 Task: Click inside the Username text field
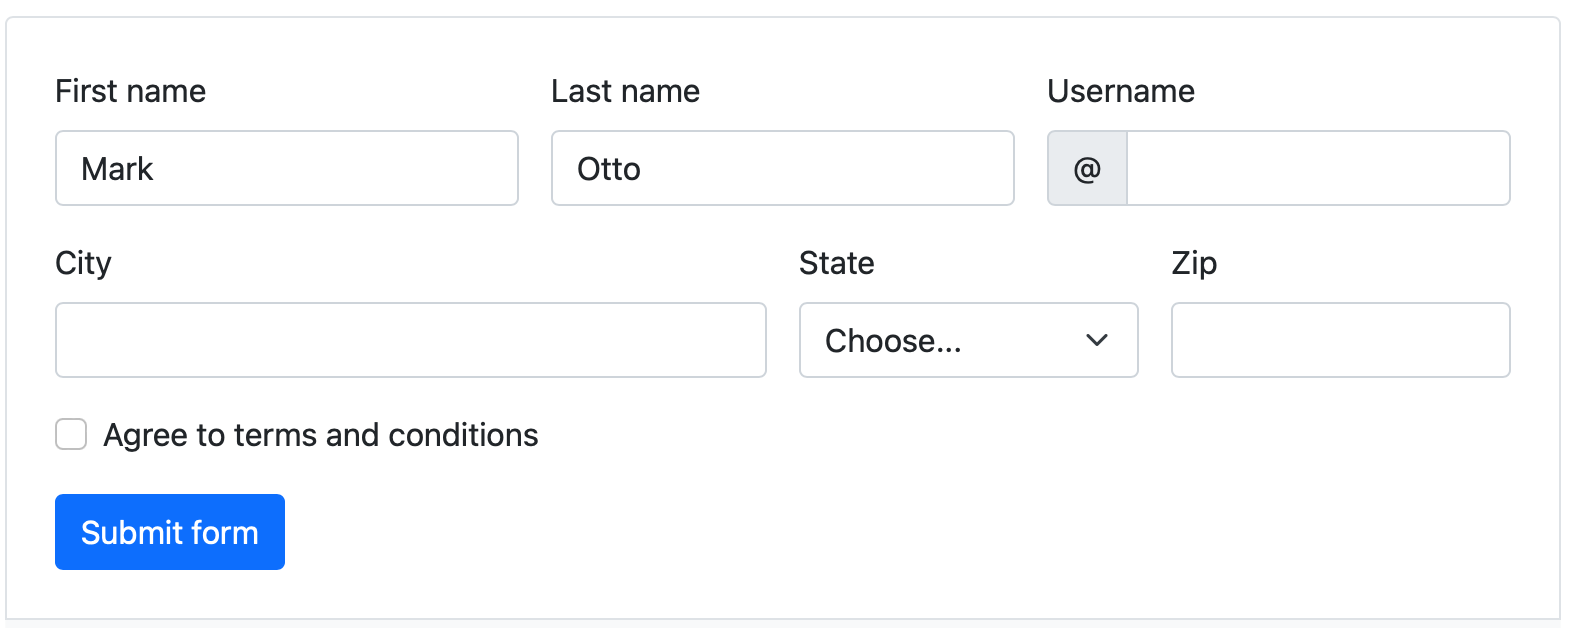[x=1317, y=169]
